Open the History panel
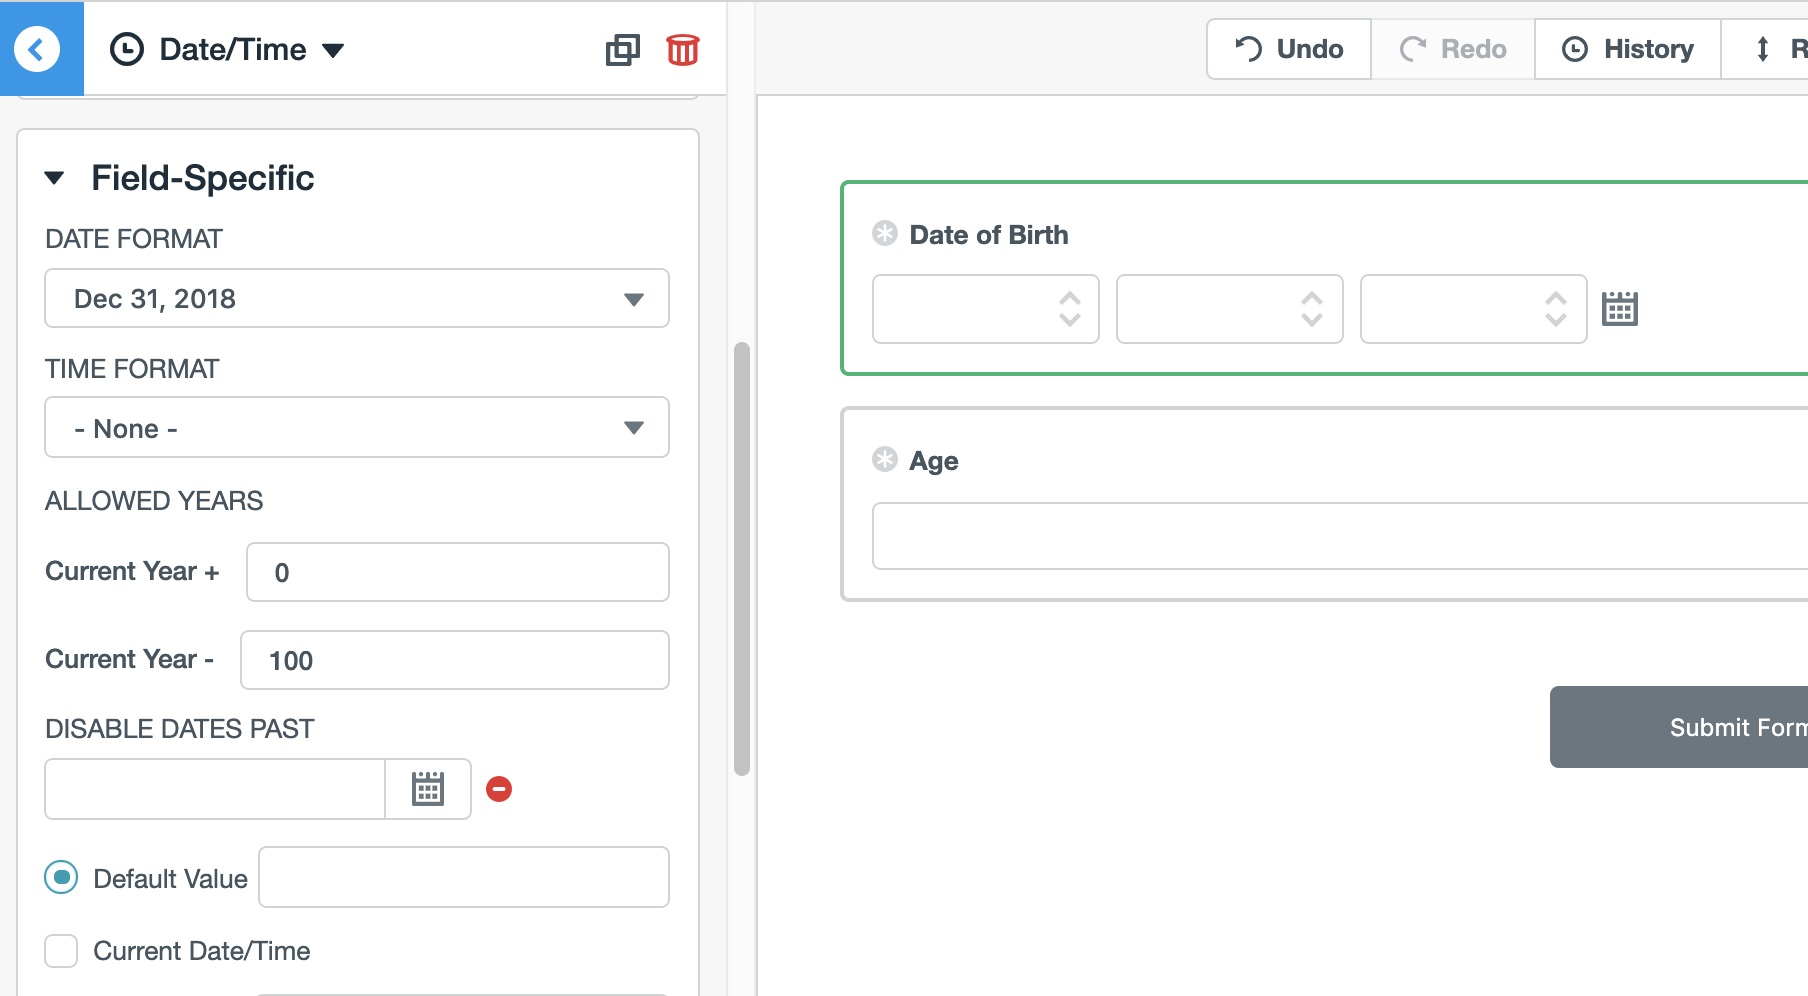The width and height of the screenshot is (1808, 996). (x=1627, y=48)
